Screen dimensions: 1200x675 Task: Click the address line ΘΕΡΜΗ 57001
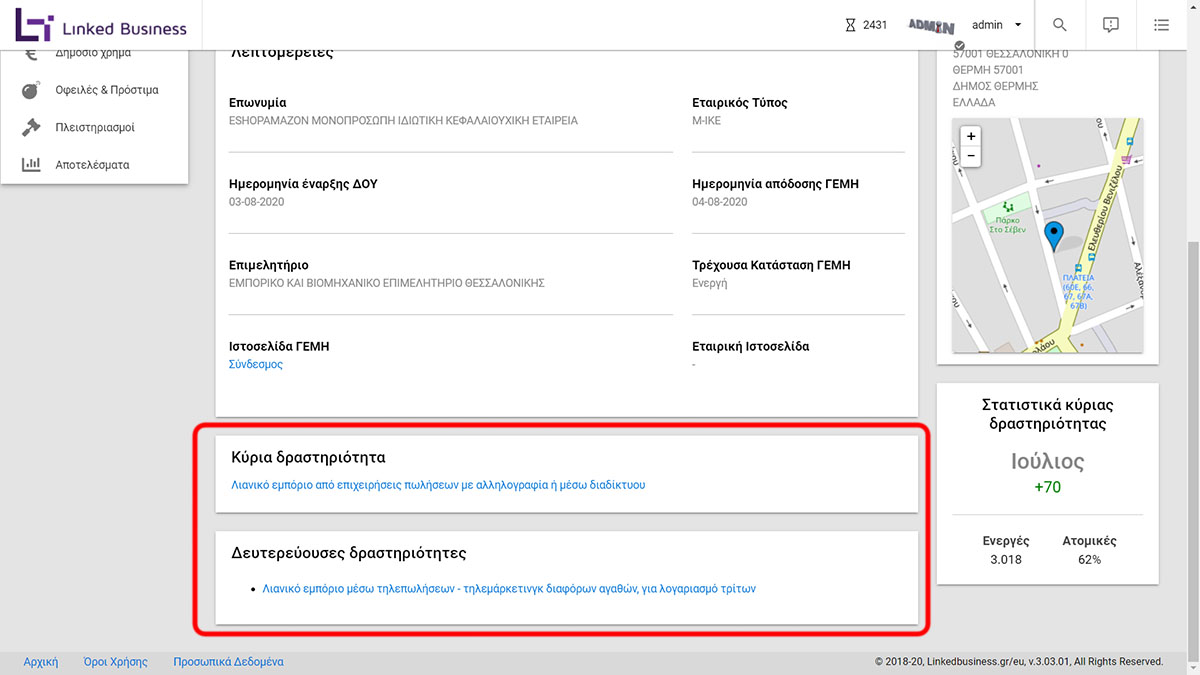pyautogui.click(x=988, y=70)
